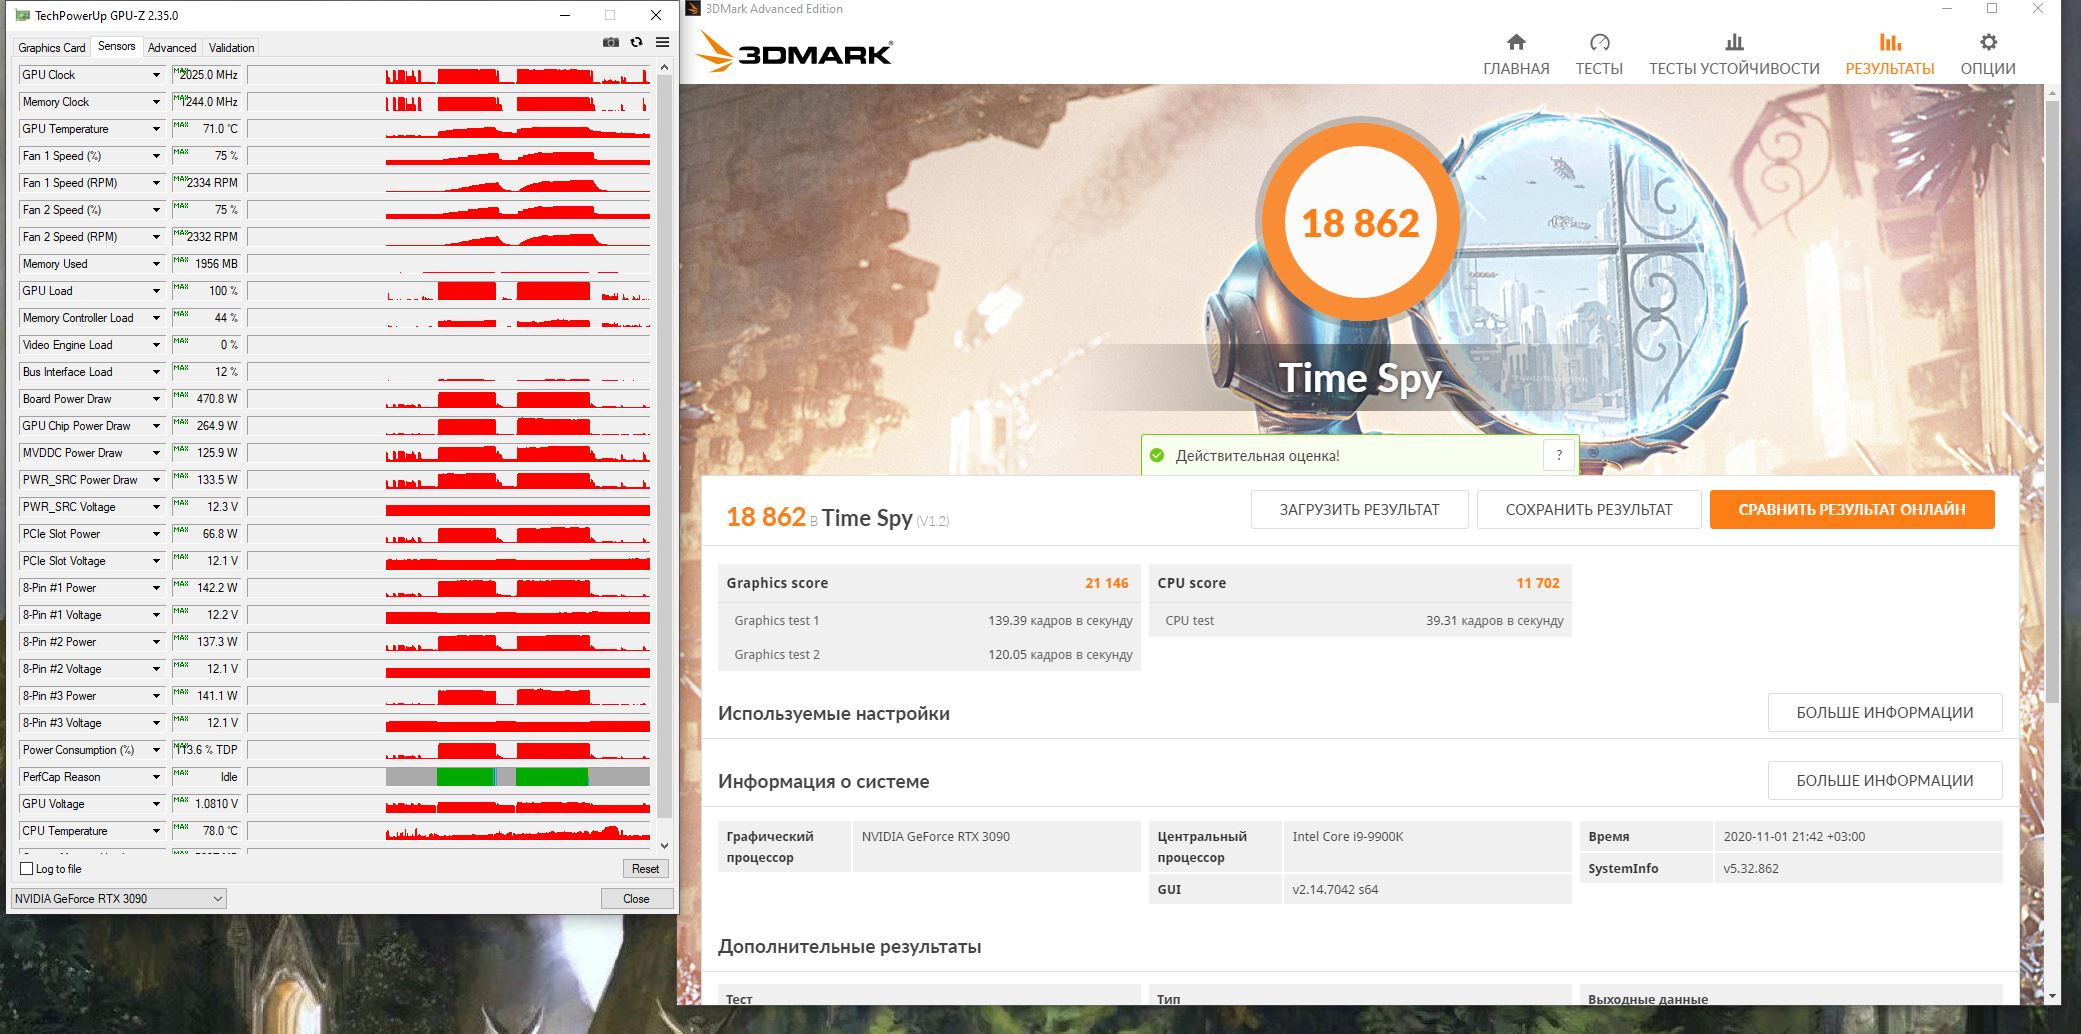The width and height of the screenshot is (2081, 1034).
Task: Open Board Power Draw sensor dropdown
Action: (156, 399)
